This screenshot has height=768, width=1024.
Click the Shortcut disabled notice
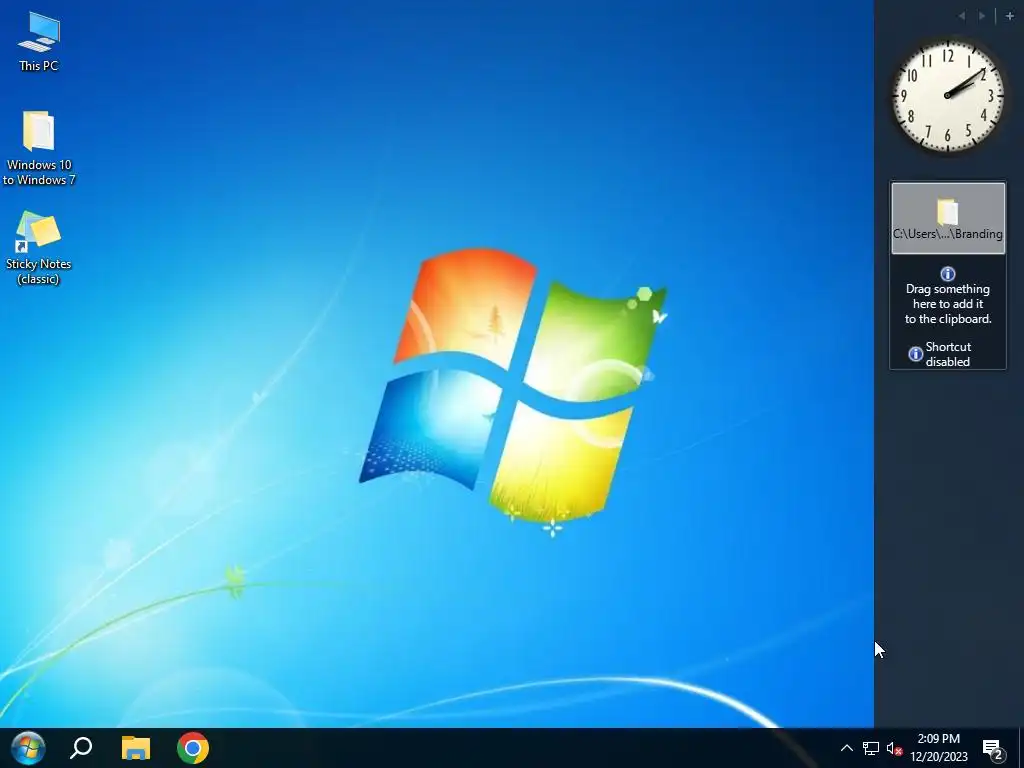940,354
